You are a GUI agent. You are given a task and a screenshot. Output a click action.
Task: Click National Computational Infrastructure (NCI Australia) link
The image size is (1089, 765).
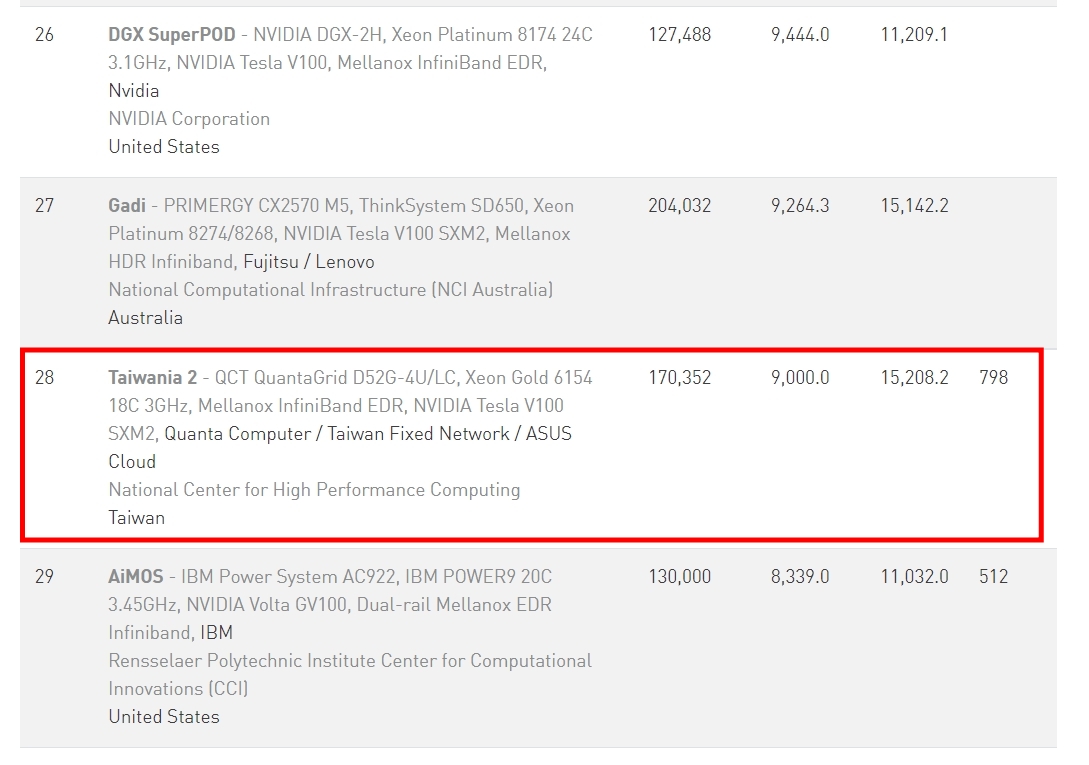pyautogui.click(x=331, y=290)
